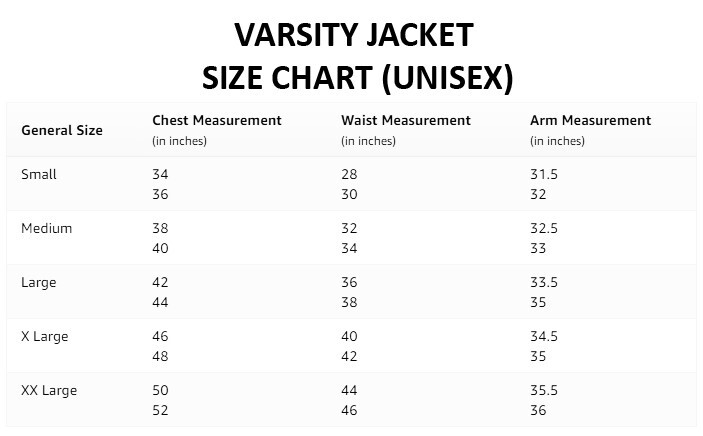Select the X Large row label
Image resolution: width=703 pixels, height=436 pixels.
pyautogui.click(x=44, y=336)
